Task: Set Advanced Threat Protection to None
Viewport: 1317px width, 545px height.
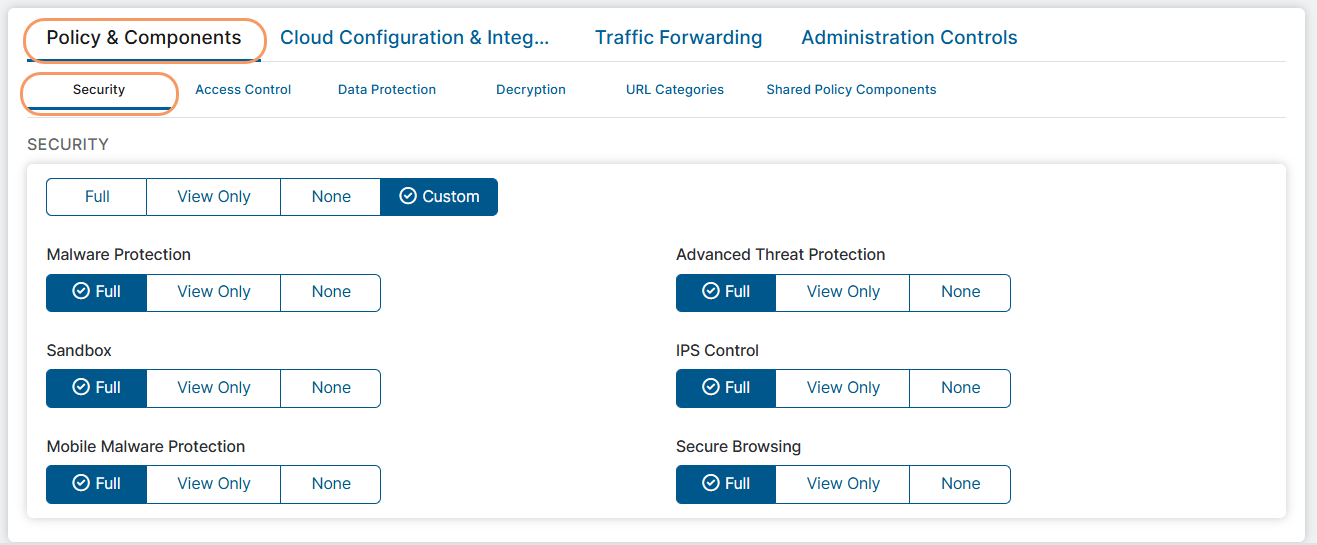Action: pos(960,292)
